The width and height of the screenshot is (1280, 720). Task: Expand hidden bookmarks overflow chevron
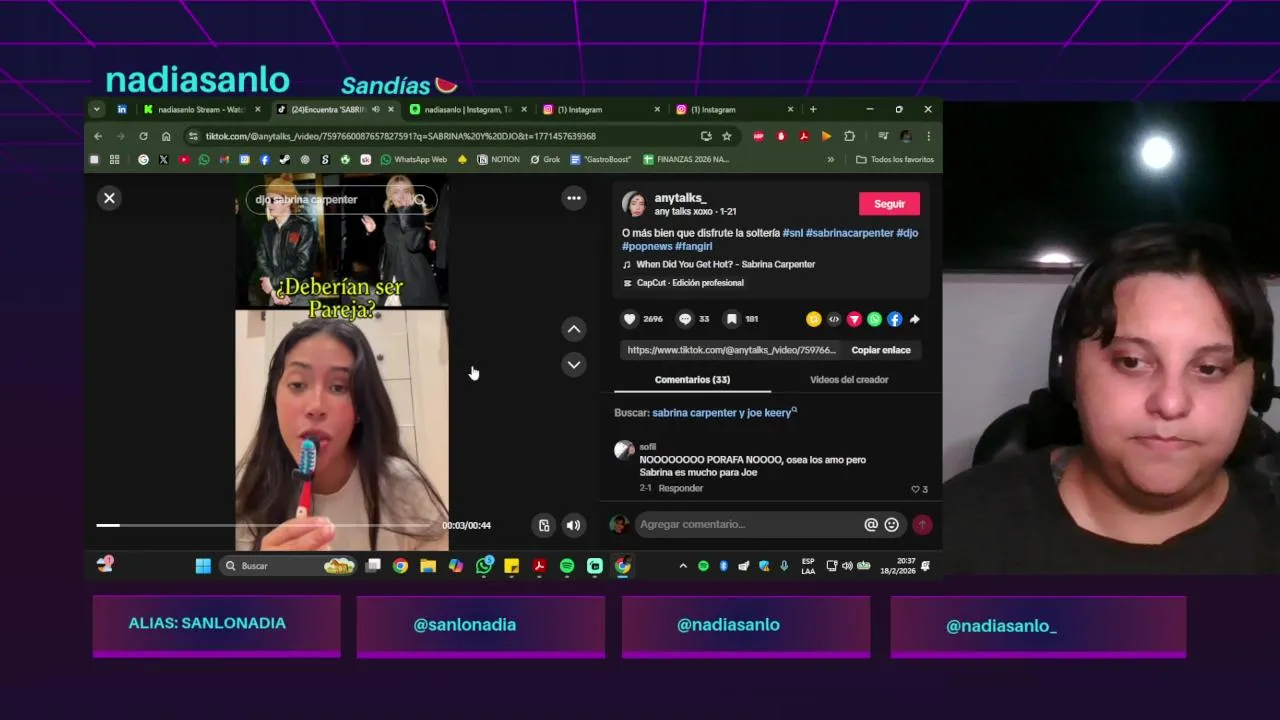tap(830, 160)
